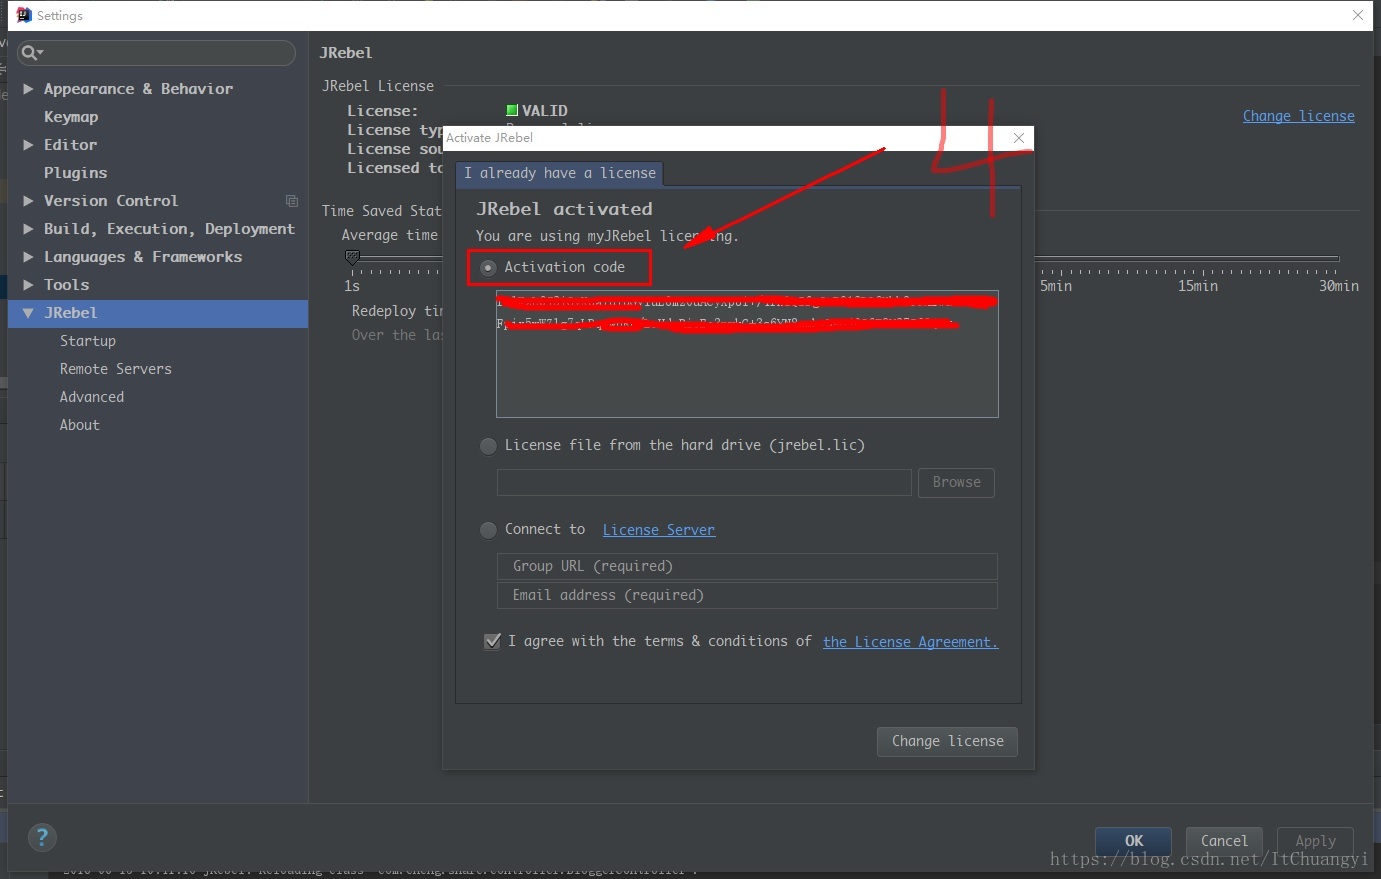Screen dimensions: 1381x879
Task: Expand the Editor settings node
Action: point(28,145)
